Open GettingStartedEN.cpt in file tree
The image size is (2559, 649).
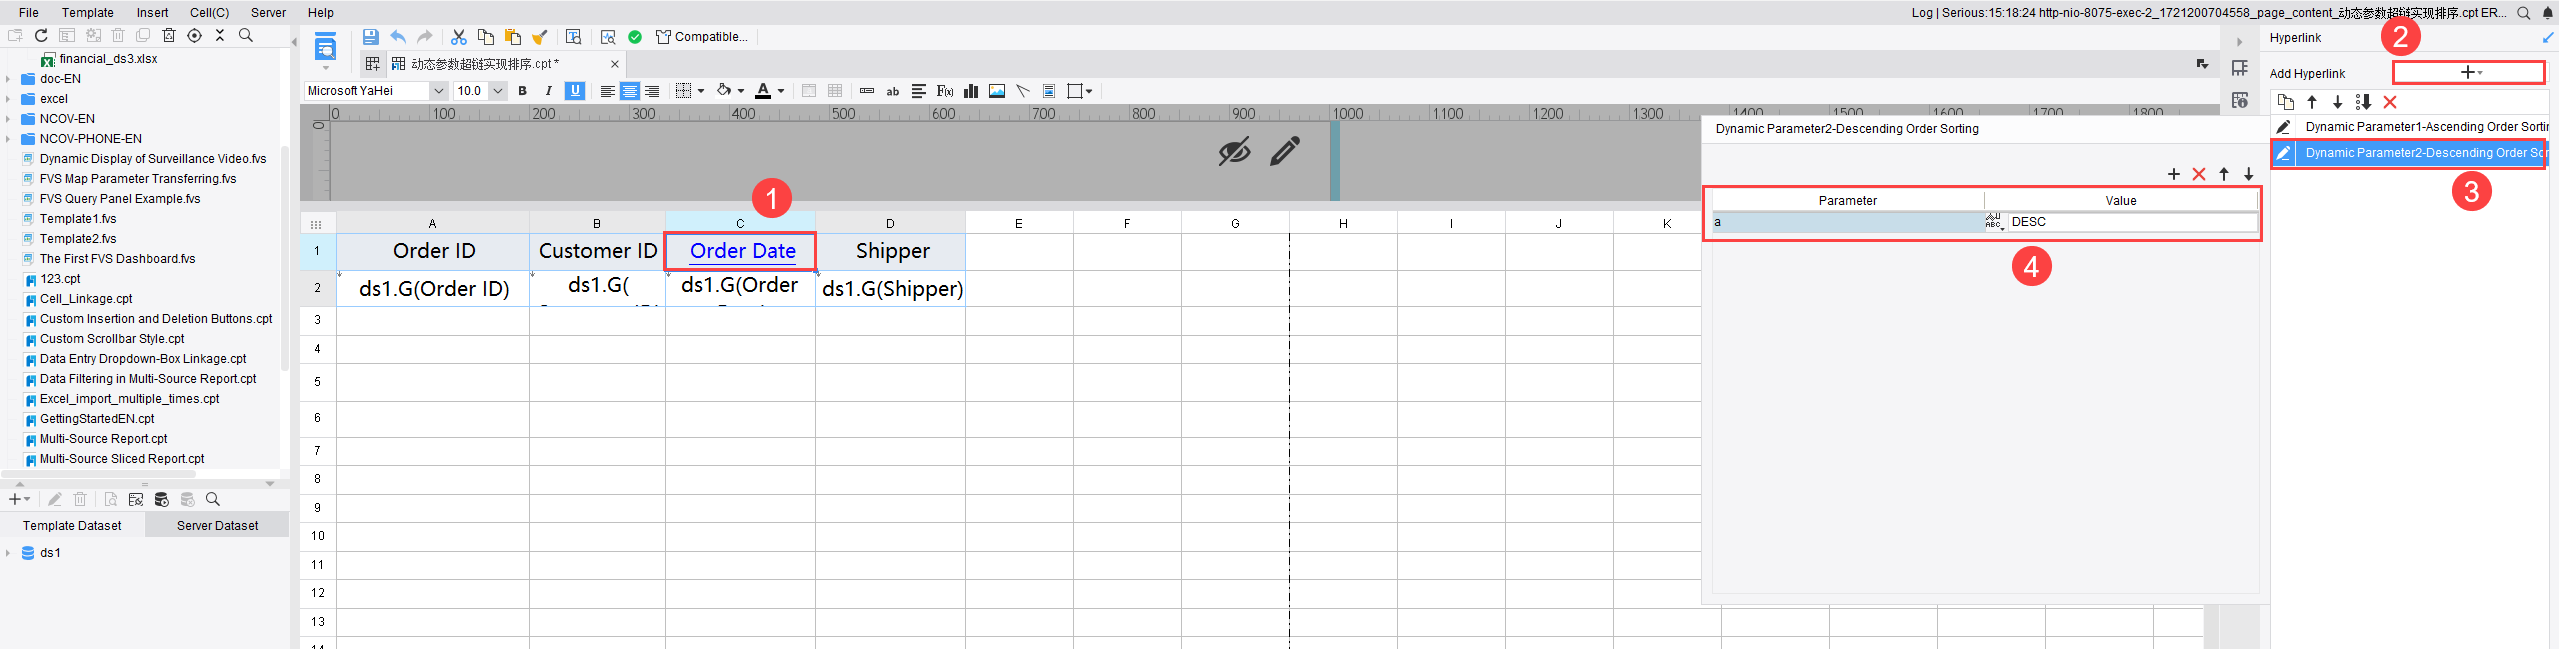[97, 419]
